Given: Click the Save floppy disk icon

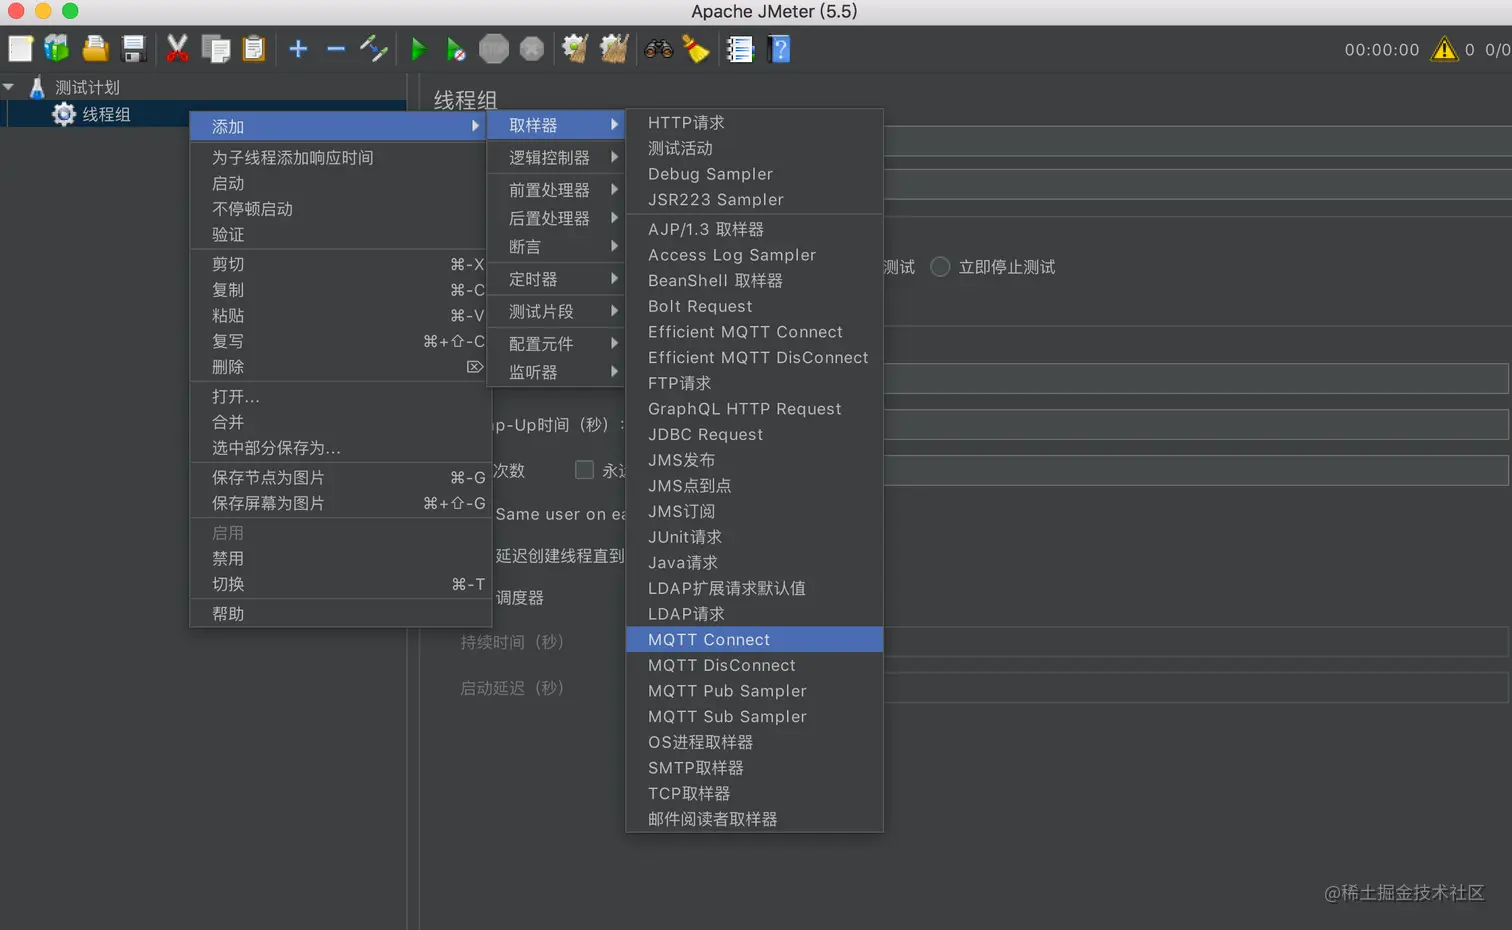Looking at the screenshot, I should click(133, 49).
